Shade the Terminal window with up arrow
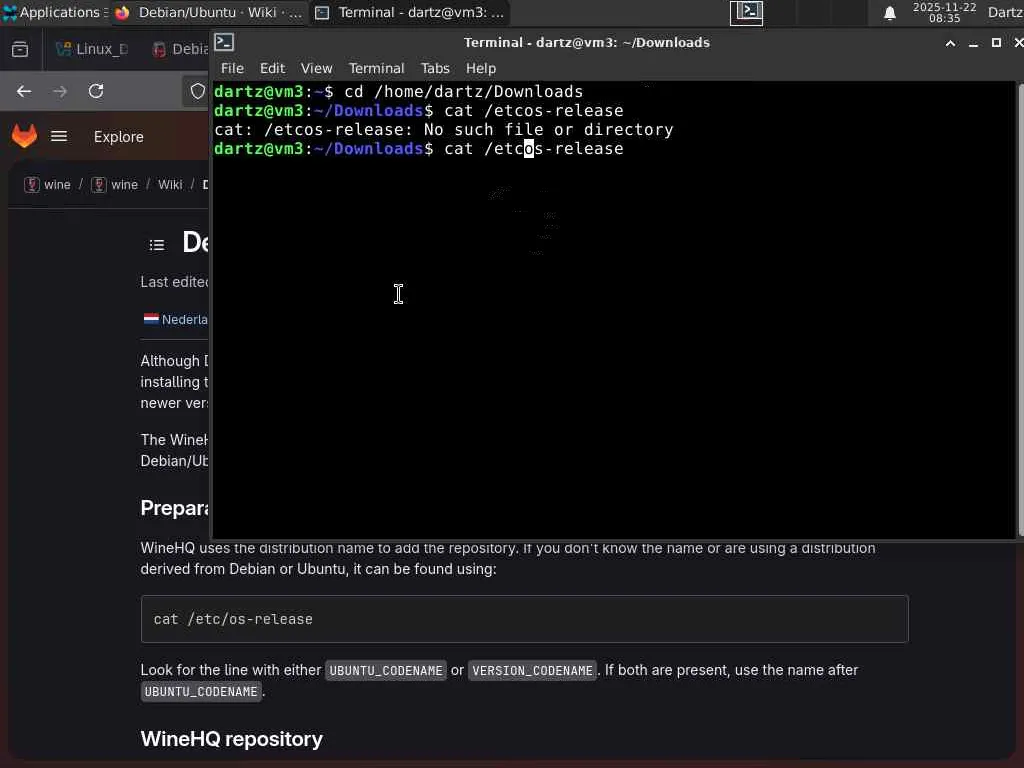The height and width of the screenshot is (768, 1024). click(x=950, y=43)
